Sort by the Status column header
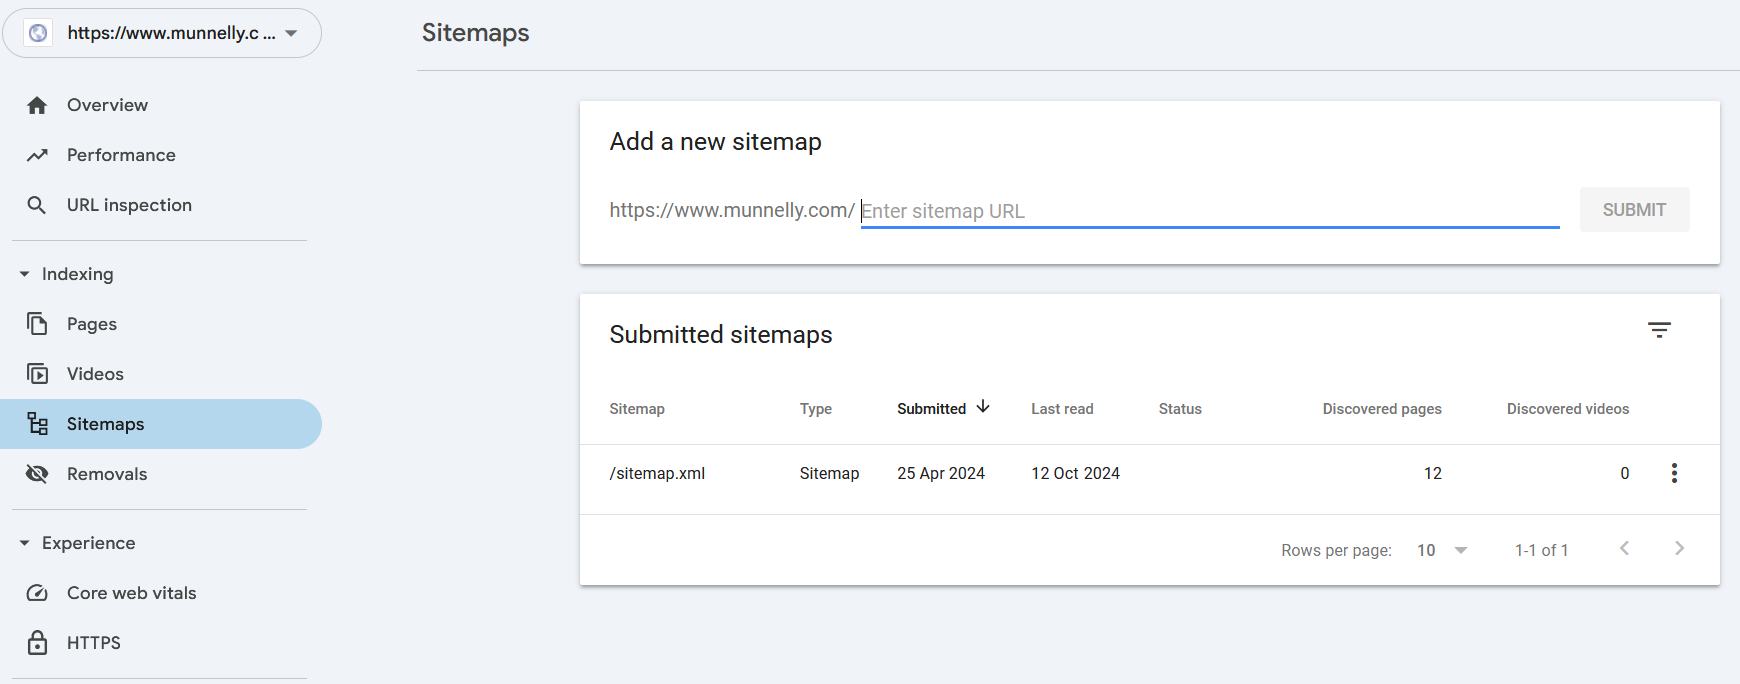The height and width of the screenshot is (684, 1740). tap(1180, 409)
